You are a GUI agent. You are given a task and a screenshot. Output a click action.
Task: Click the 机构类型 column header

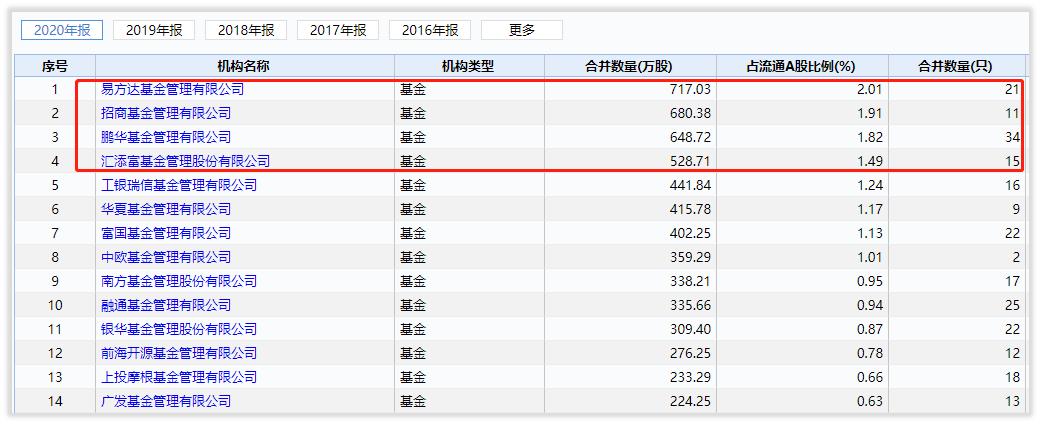click(x=469, y=66)
